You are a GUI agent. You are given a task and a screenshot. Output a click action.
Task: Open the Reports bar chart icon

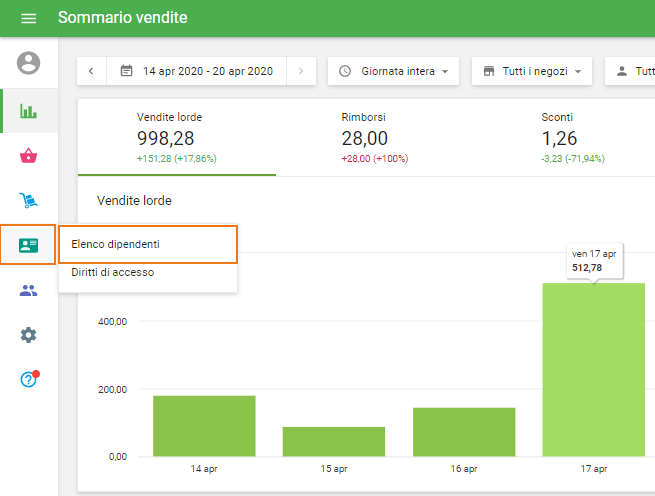click(x=29, y=111)
